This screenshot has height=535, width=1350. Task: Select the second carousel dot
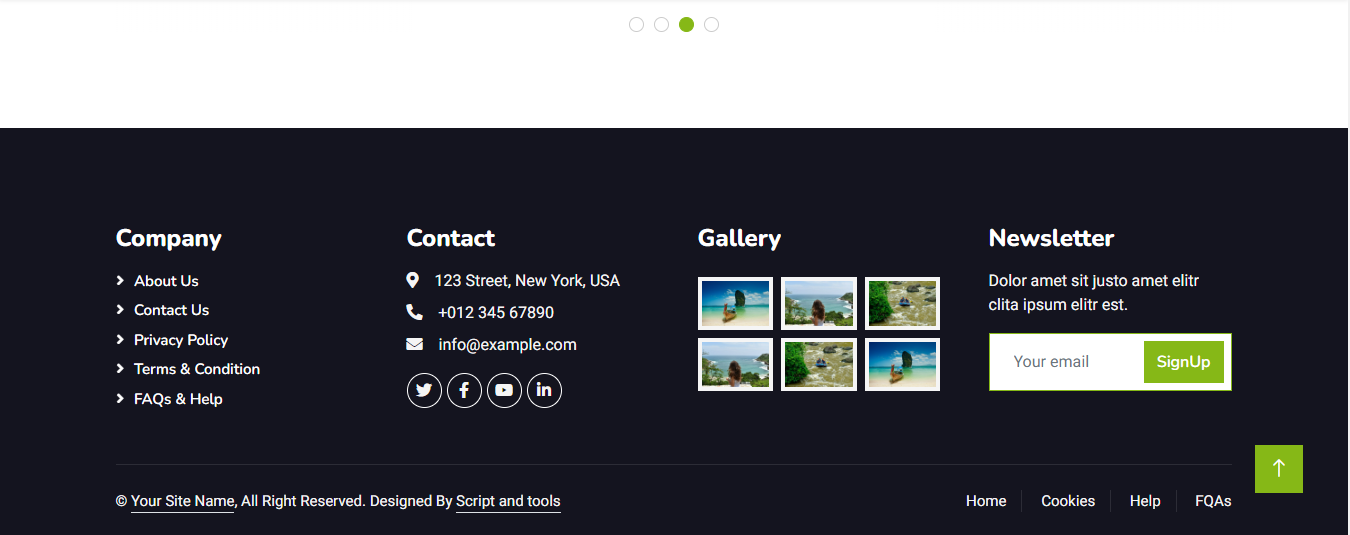pos(661,25)
